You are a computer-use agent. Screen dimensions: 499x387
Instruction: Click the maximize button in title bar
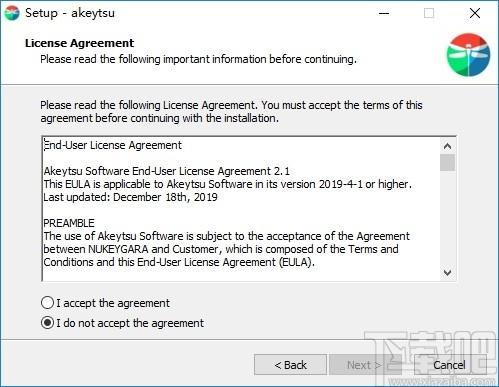[x=429, y=13]
